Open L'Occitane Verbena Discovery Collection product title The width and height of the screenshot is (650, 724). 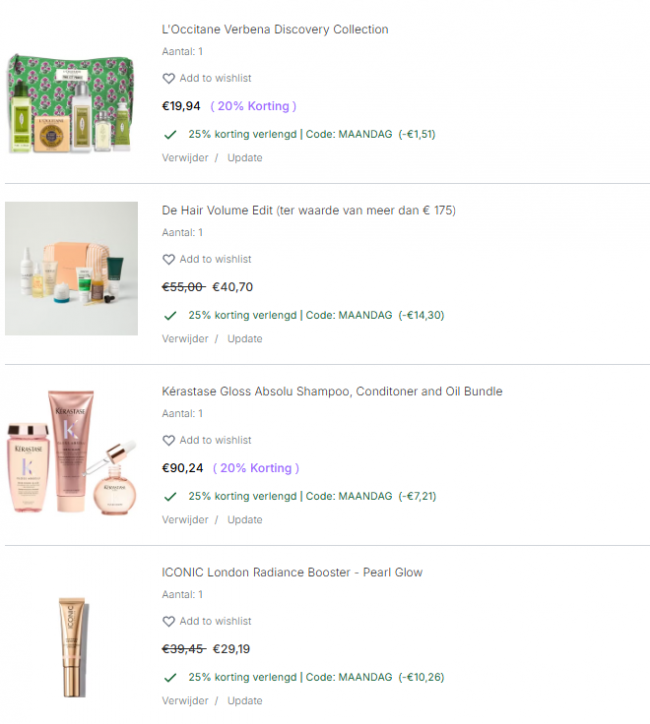[275, 30]
